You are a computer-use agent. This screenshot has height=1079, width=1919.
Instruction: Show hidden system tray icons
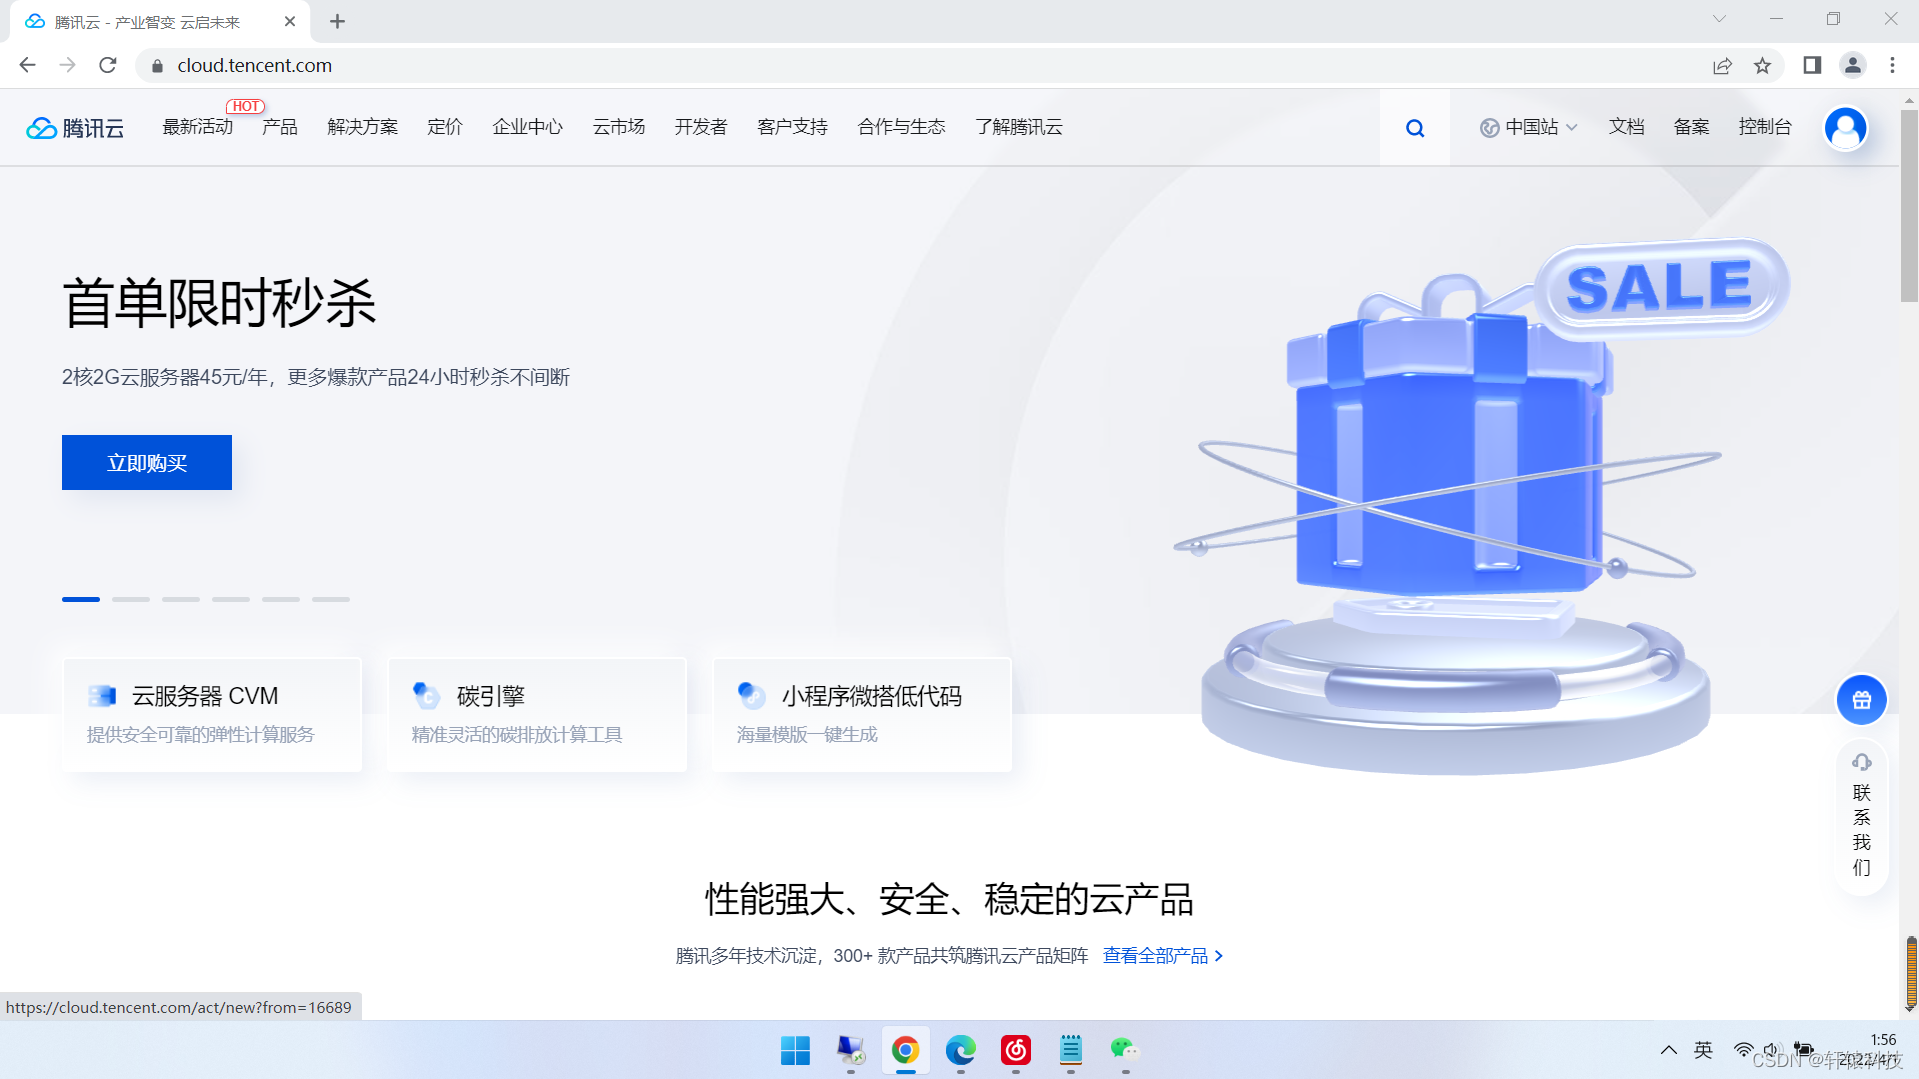(1669, 1050)
